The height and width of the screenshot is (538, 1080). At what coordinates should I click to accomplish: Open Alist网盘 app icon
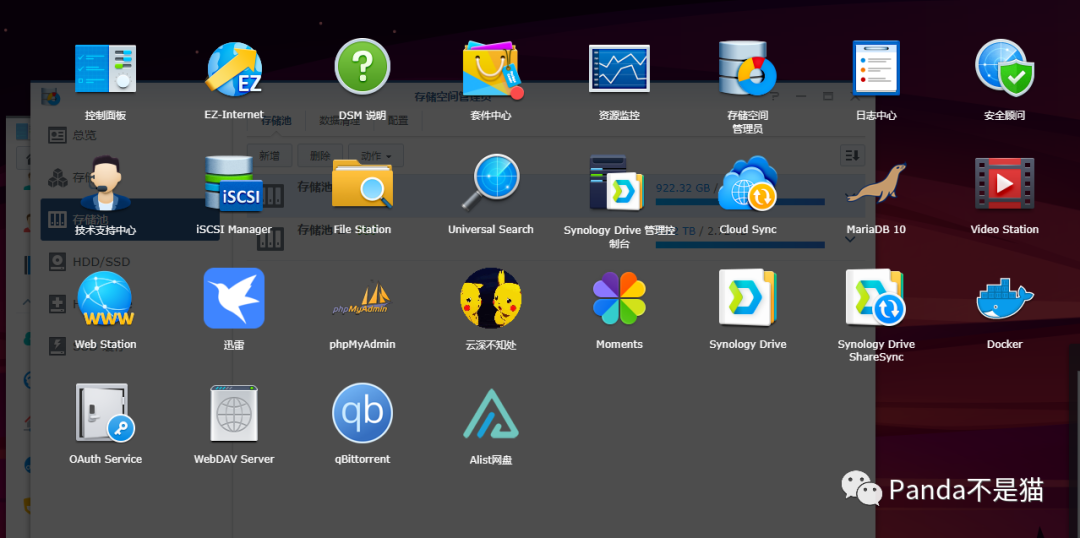pyautogui.click(x=491, y=413)
